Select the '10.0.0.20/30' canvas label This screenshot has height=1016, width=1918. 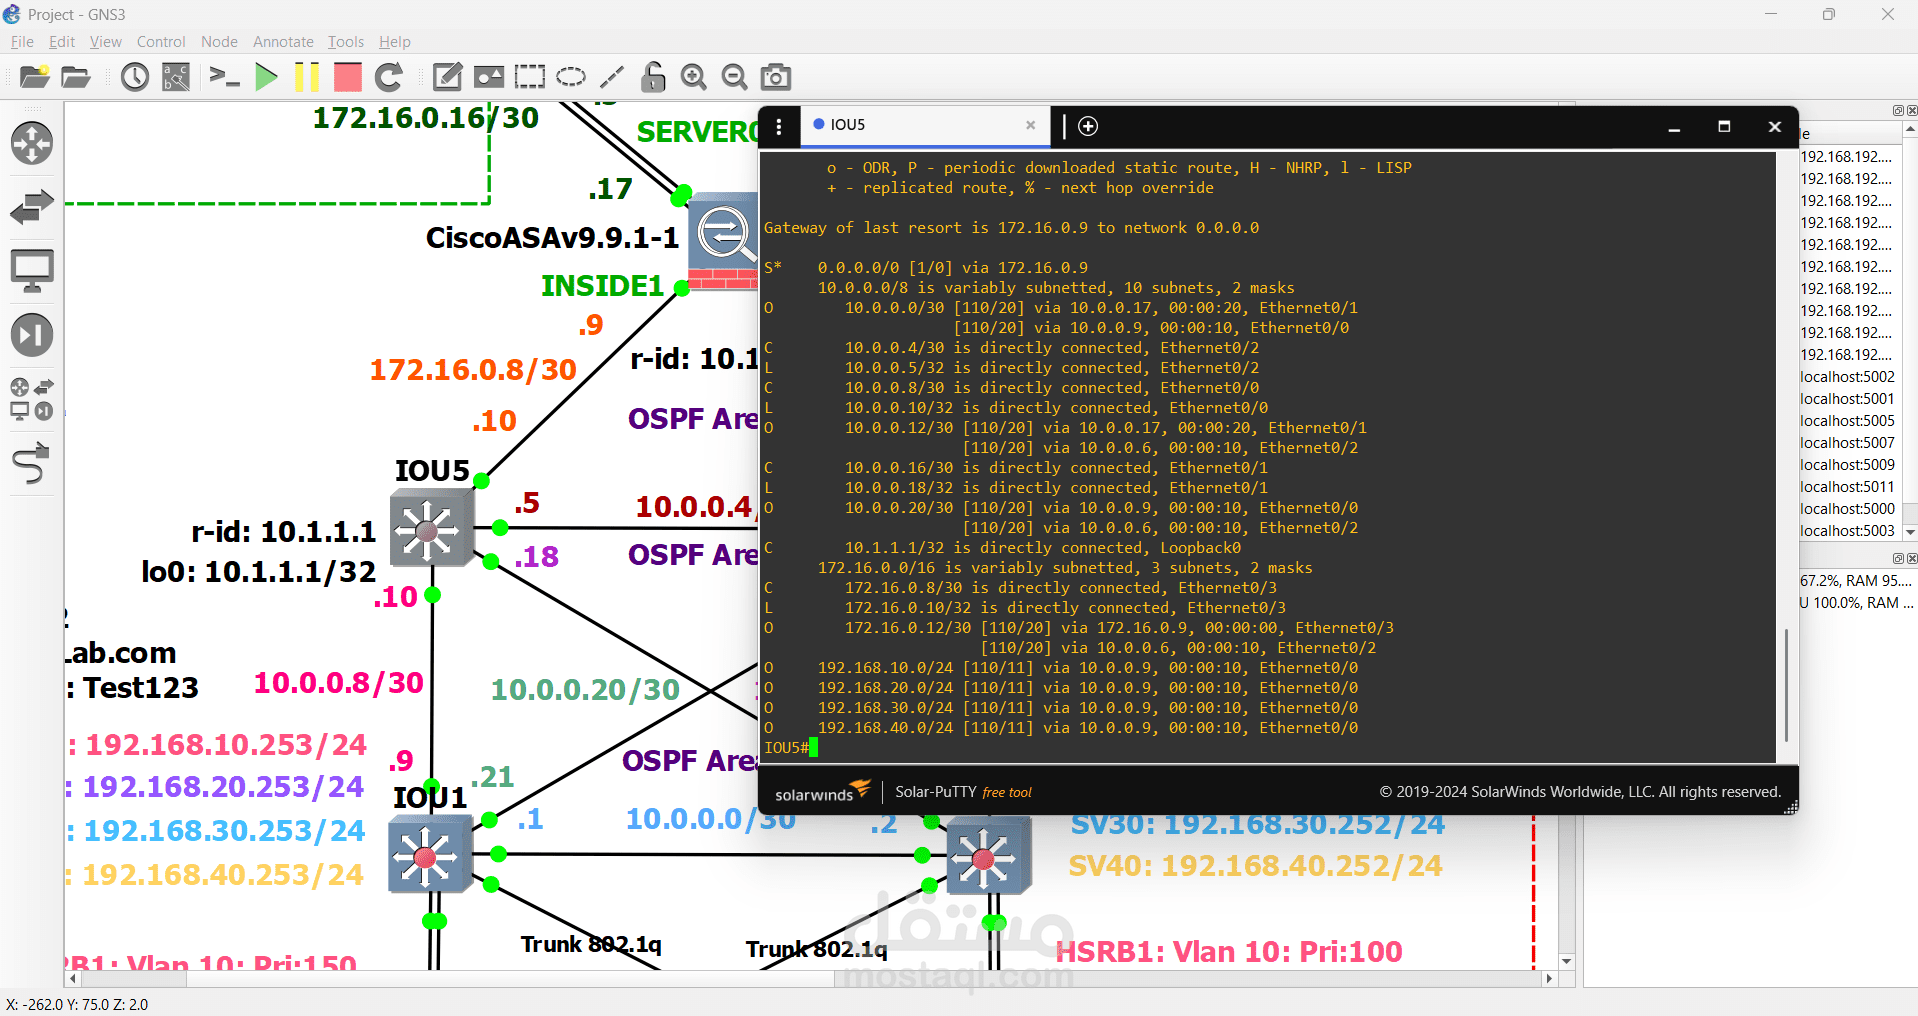585,689
